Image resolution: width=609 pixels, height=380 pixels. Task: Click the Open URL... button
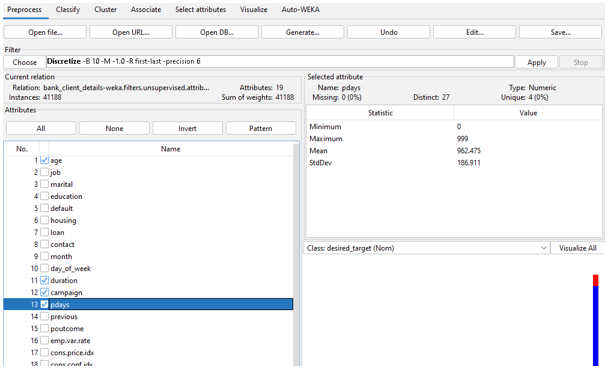point(131,32)
